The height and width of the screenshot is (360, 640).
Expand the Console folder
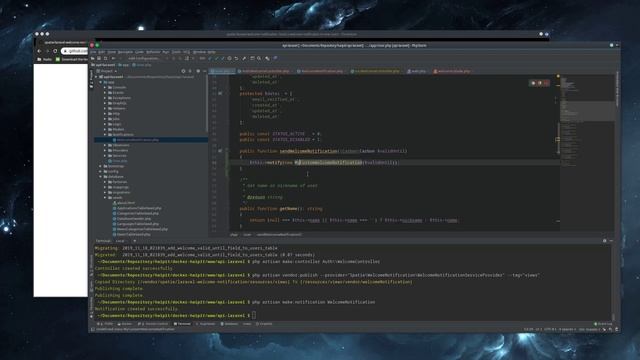coord(105,87)
